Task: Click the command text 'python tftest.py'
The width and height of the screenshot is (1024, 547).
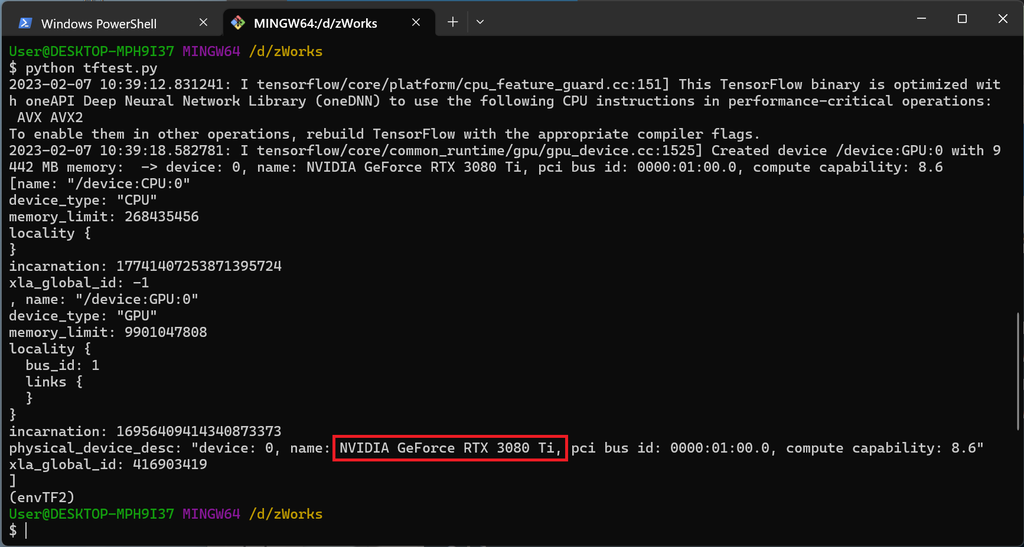Action: pos(91,68)
